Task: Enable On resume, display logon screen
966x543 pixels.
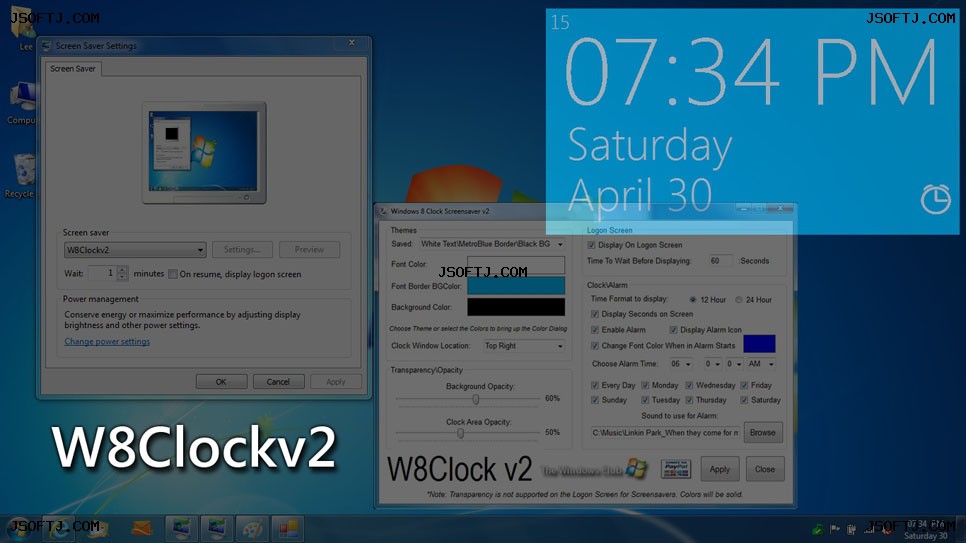Action: [173, 274]
